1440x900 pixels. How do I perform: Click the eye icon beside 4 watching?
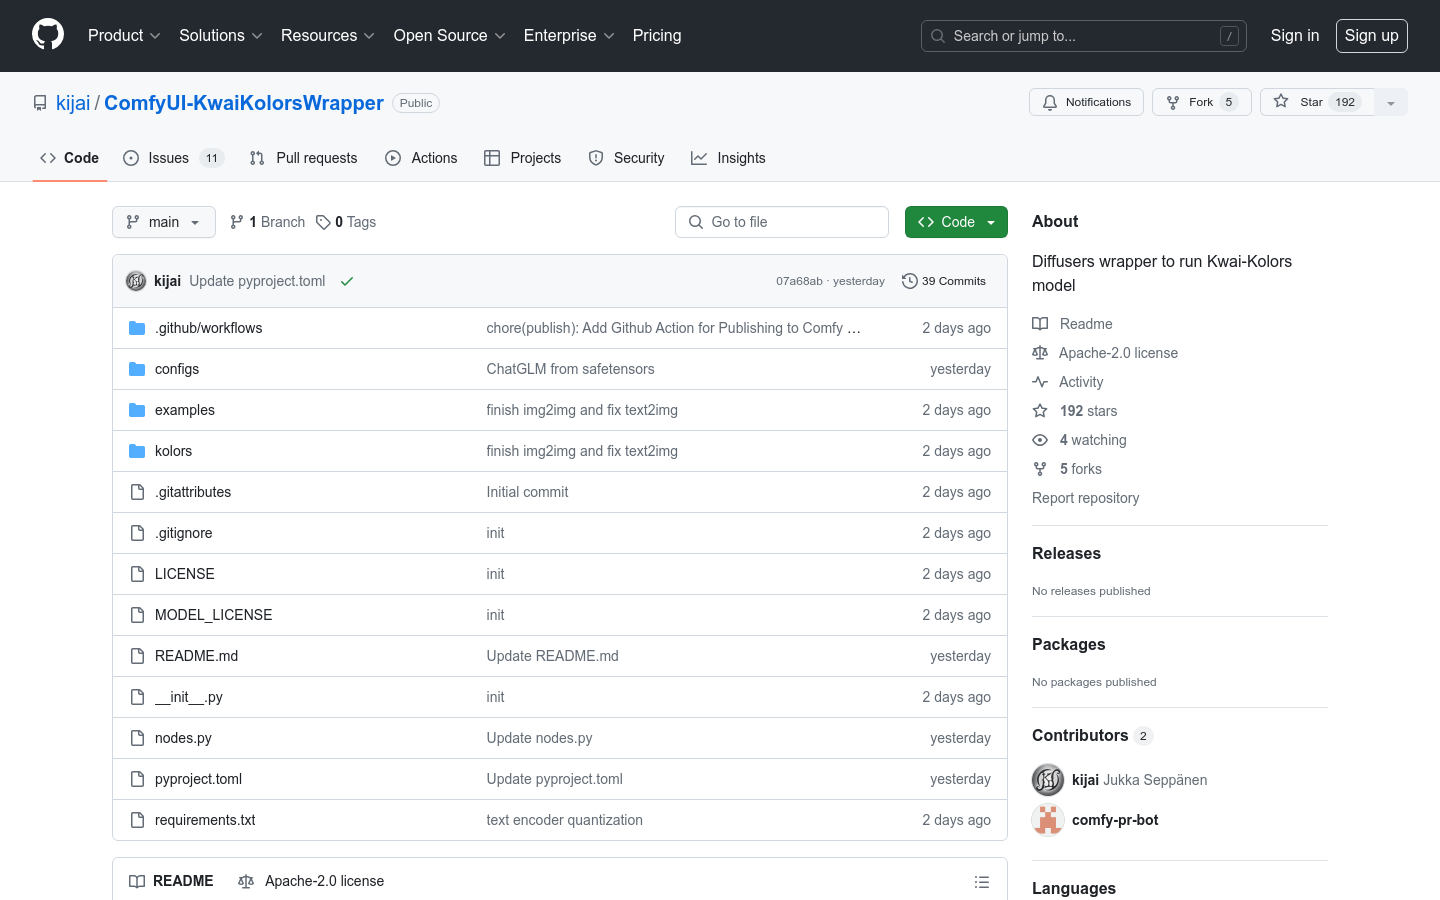tap(1040, 440)
